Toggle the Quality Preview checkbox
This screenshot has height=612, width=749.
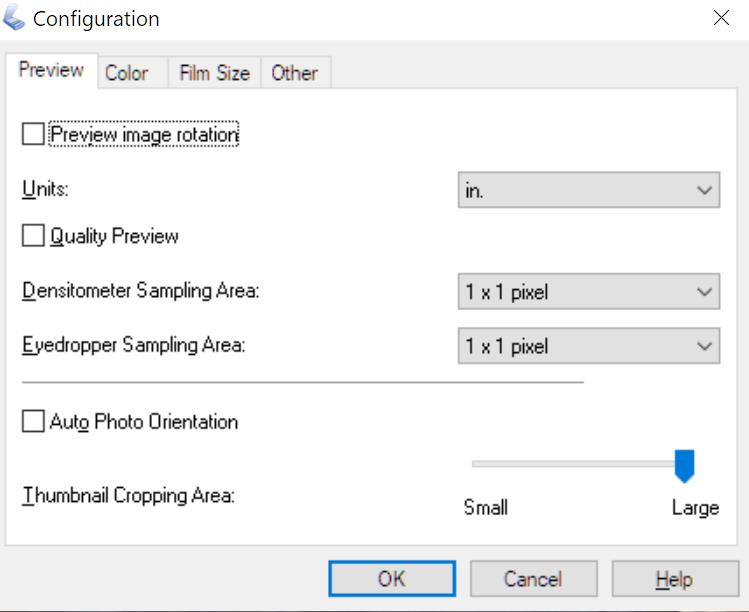point(33,236)
